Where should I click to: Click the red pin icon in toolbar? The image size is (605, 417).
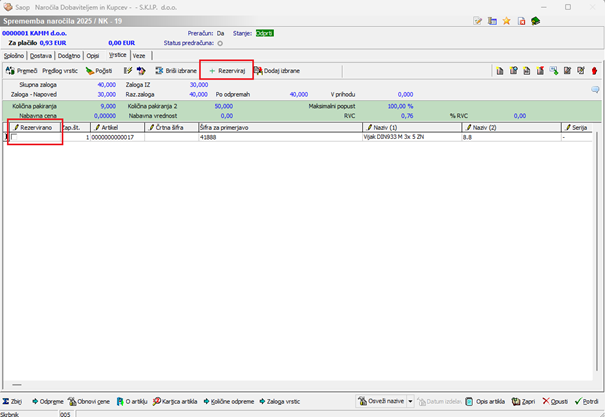(594, 71)
